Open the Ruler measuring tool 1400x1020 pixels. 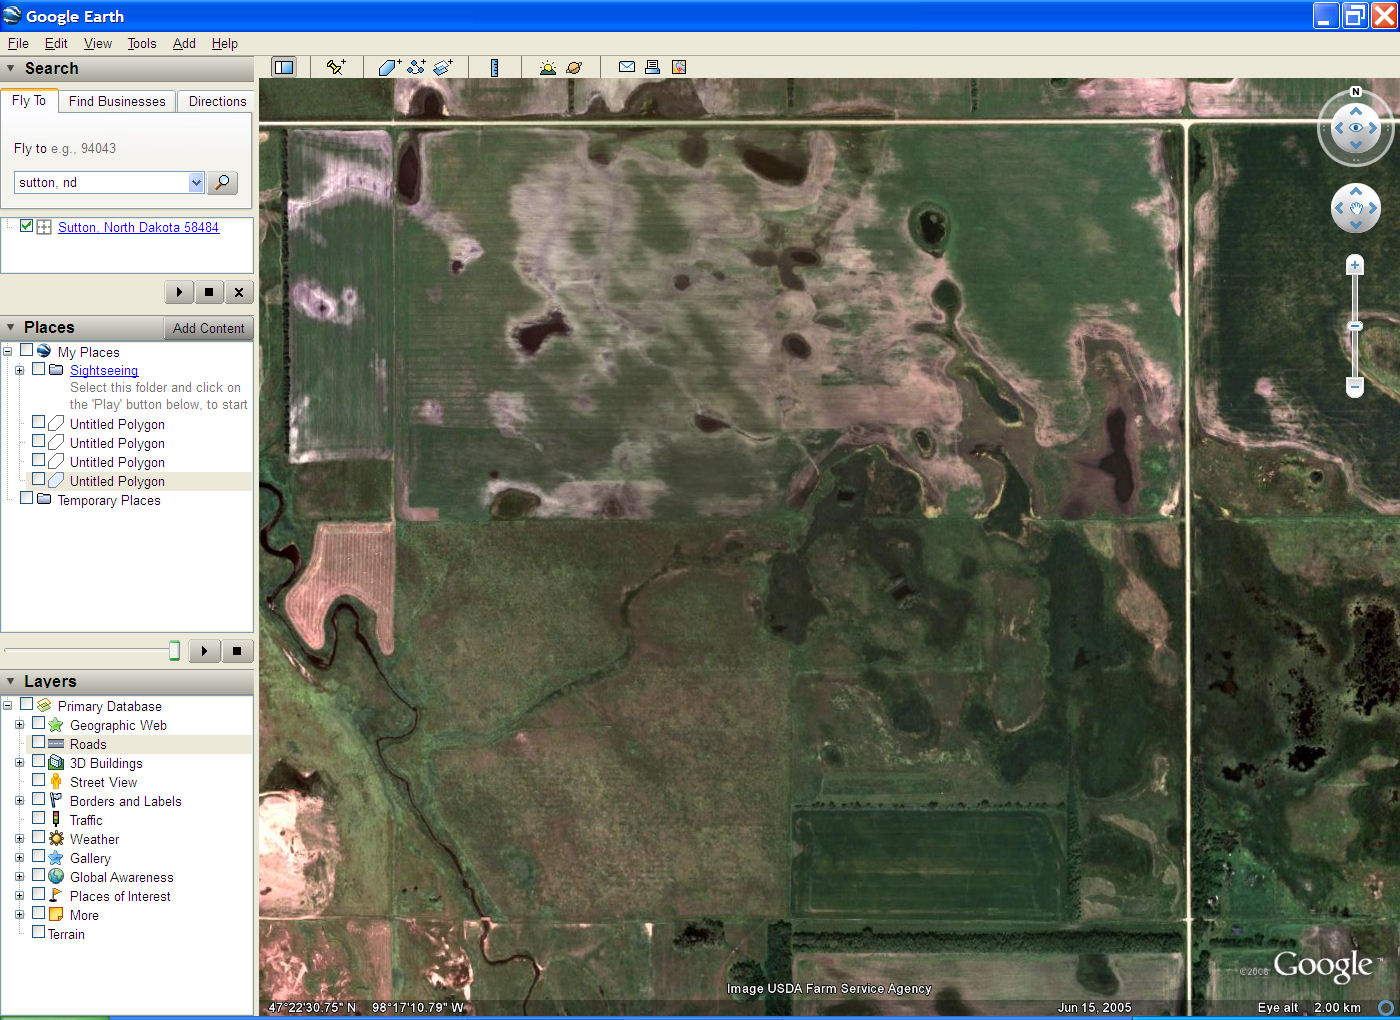[494, 67]
